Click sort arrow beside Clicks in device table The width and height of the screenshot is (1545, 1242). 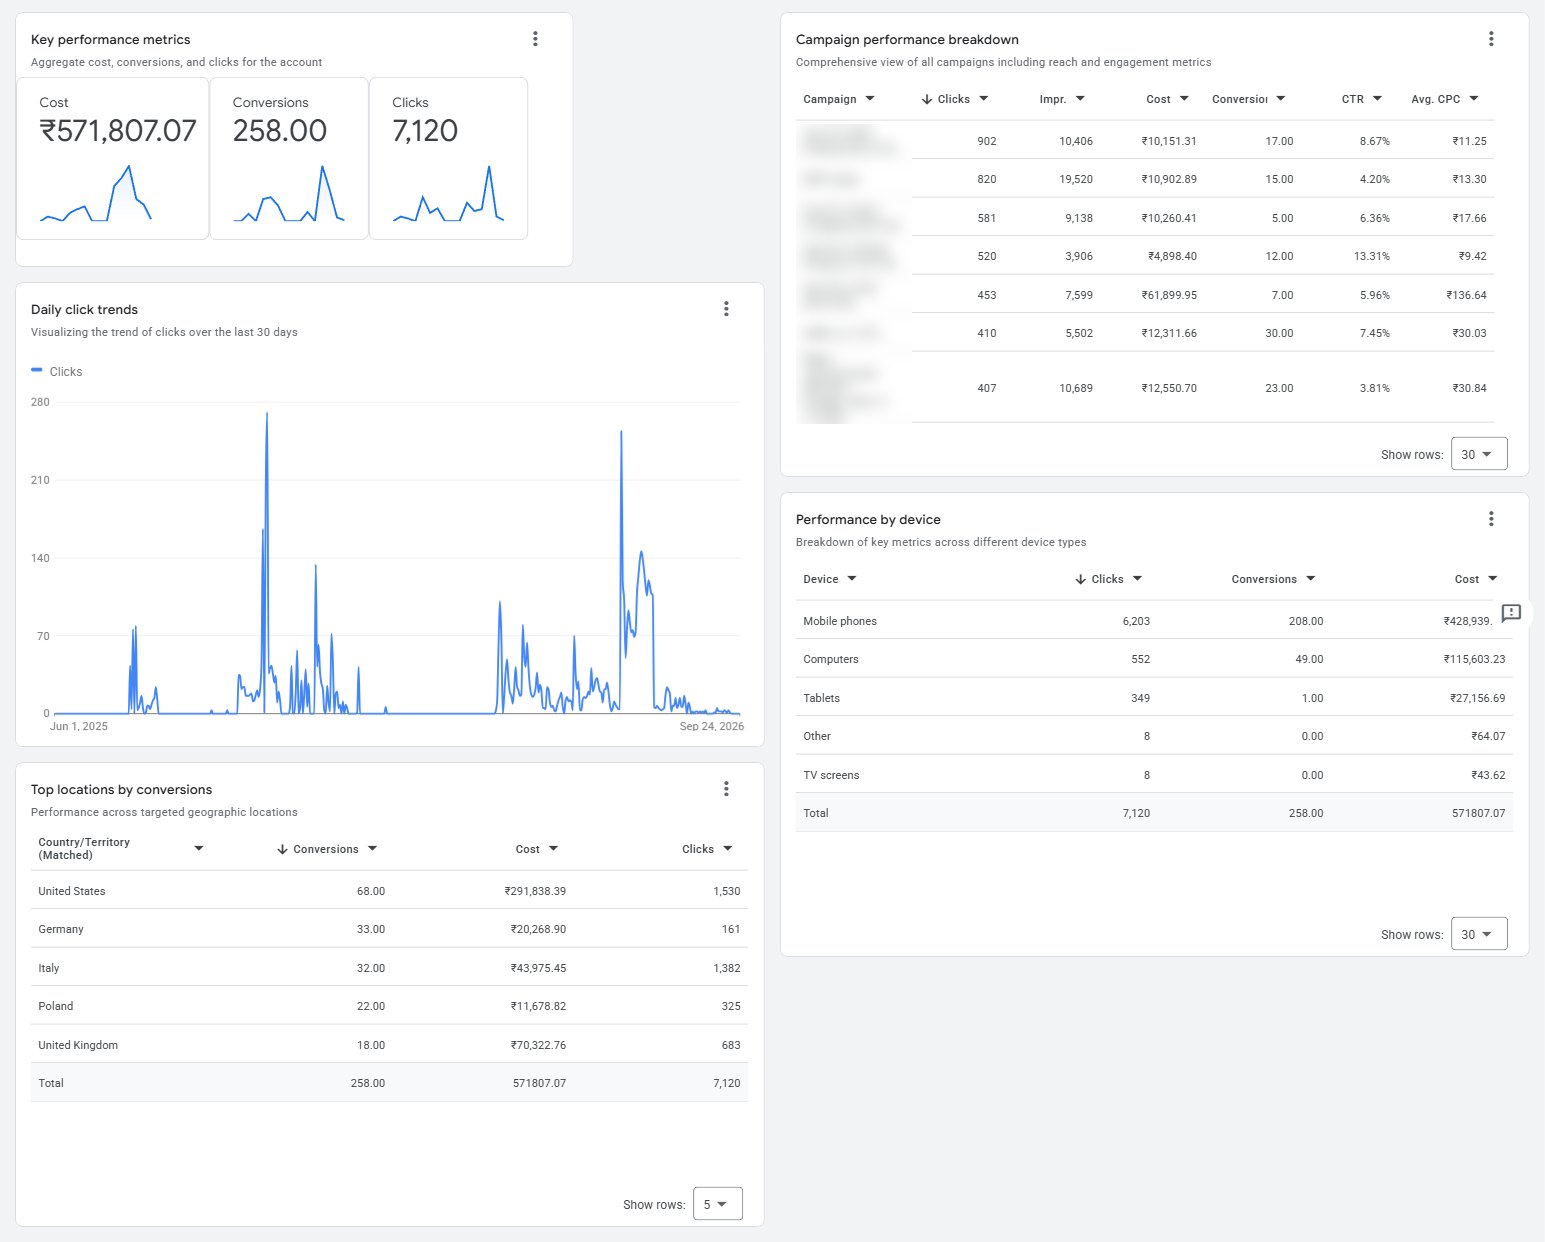pos(1080,579)
